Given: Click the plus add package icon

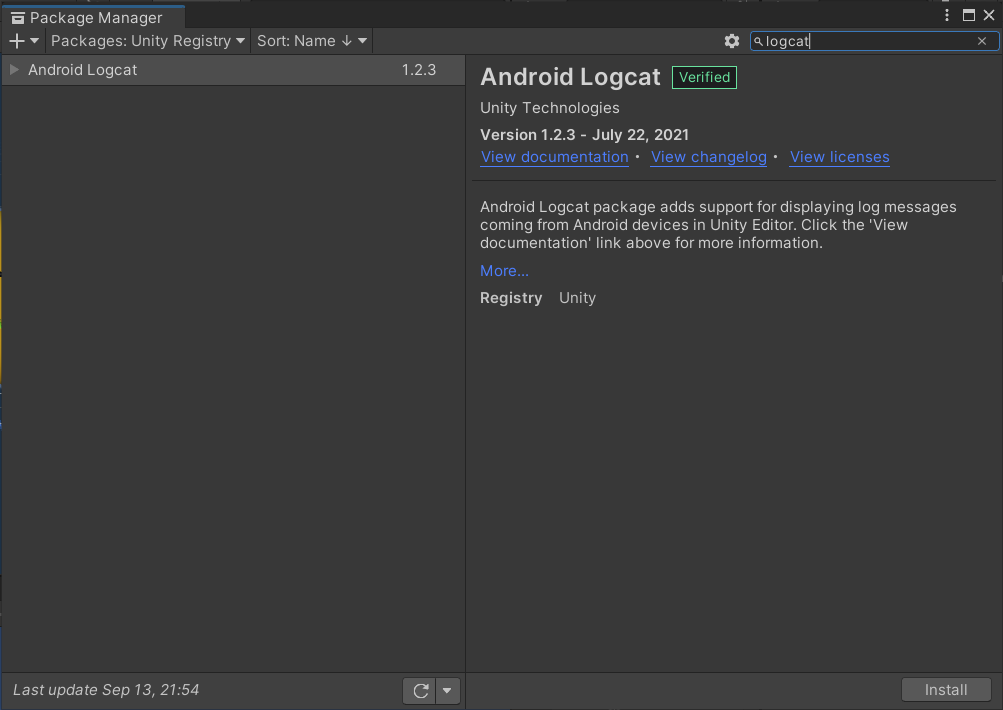Looking at the screenshot, I should (x=17, y=41).
